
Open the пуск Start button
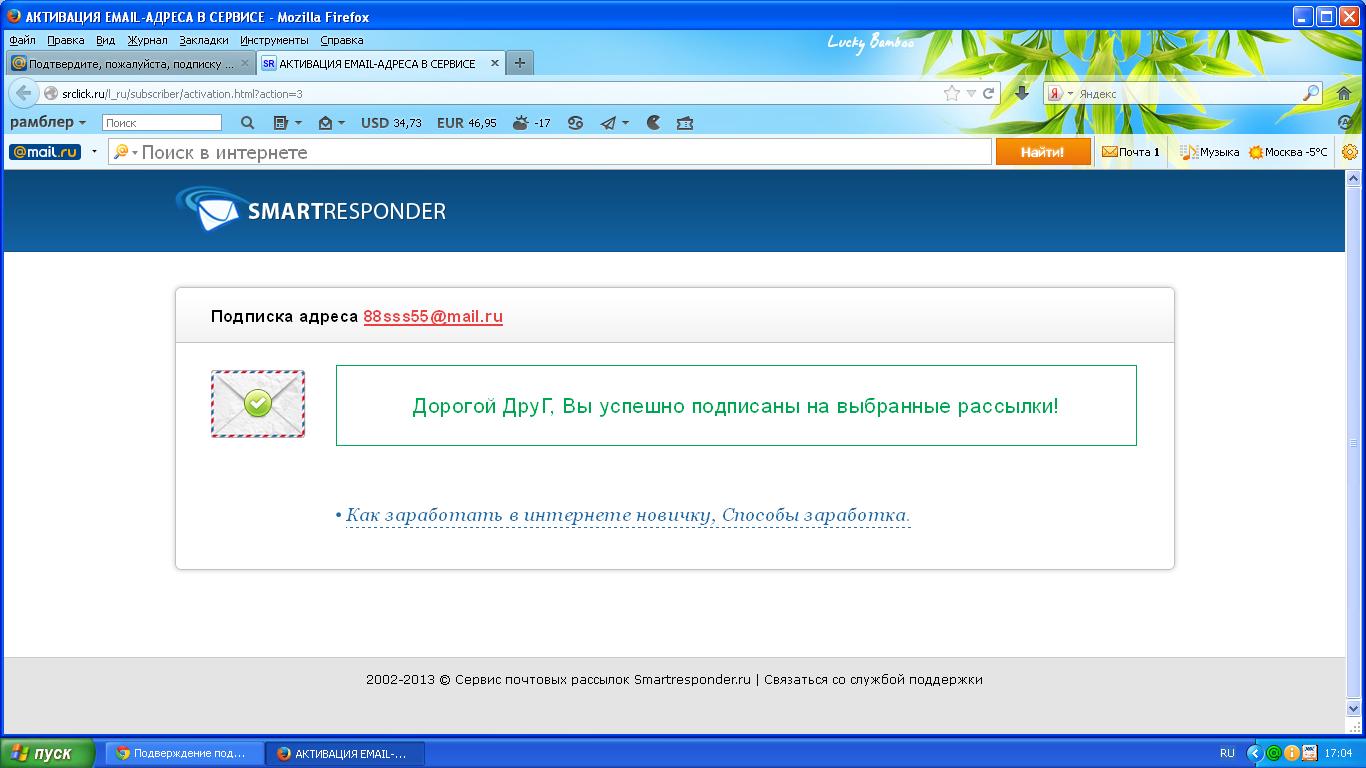click(x=47, y=753)
